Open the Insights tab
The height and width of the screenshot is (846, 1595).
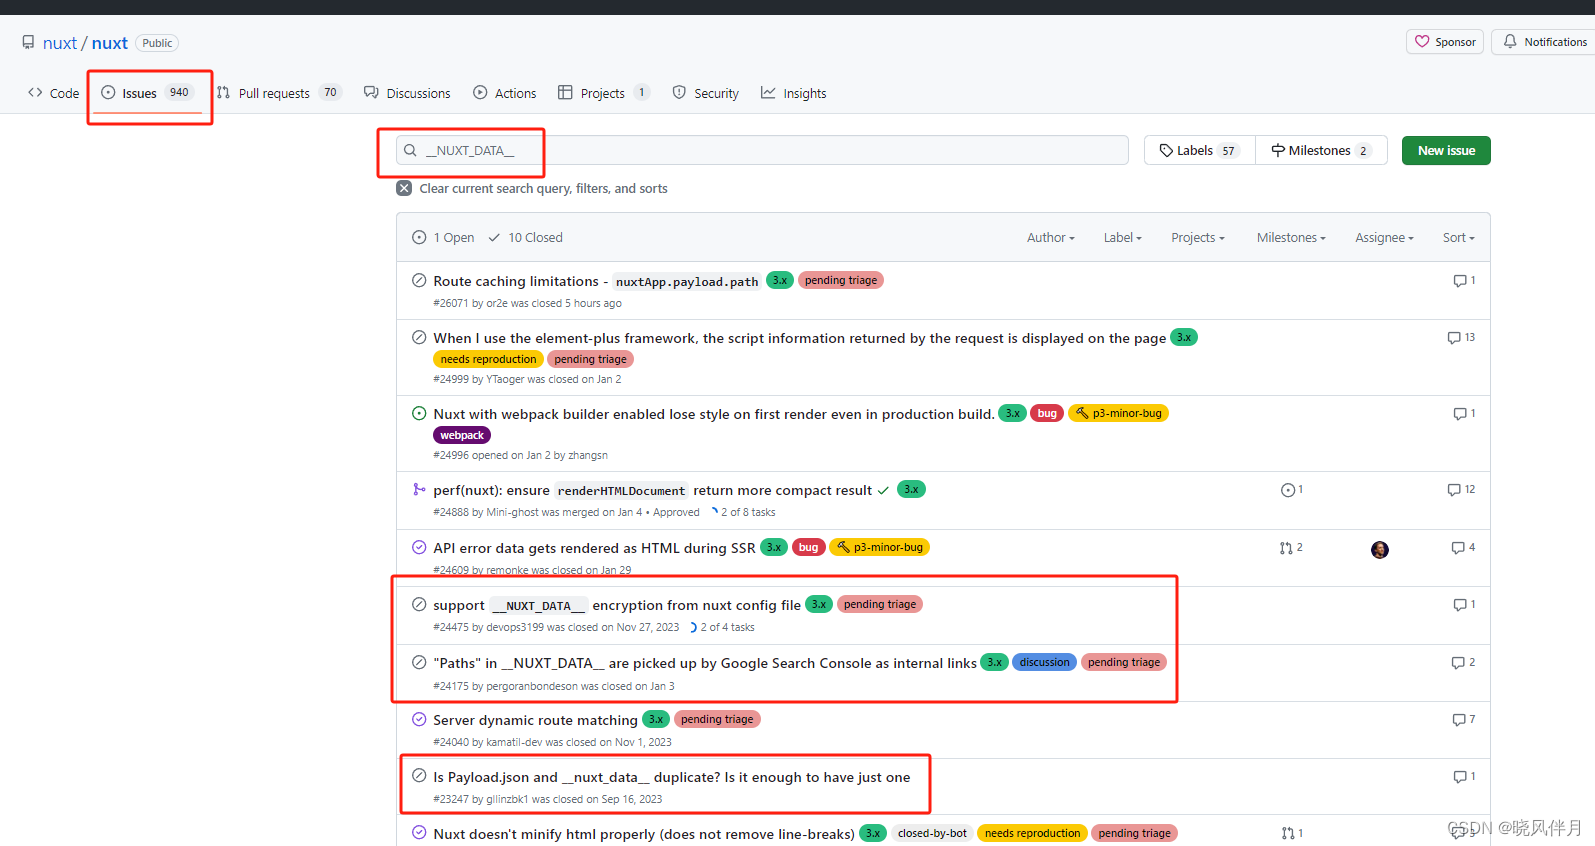[x=794, y=93]
